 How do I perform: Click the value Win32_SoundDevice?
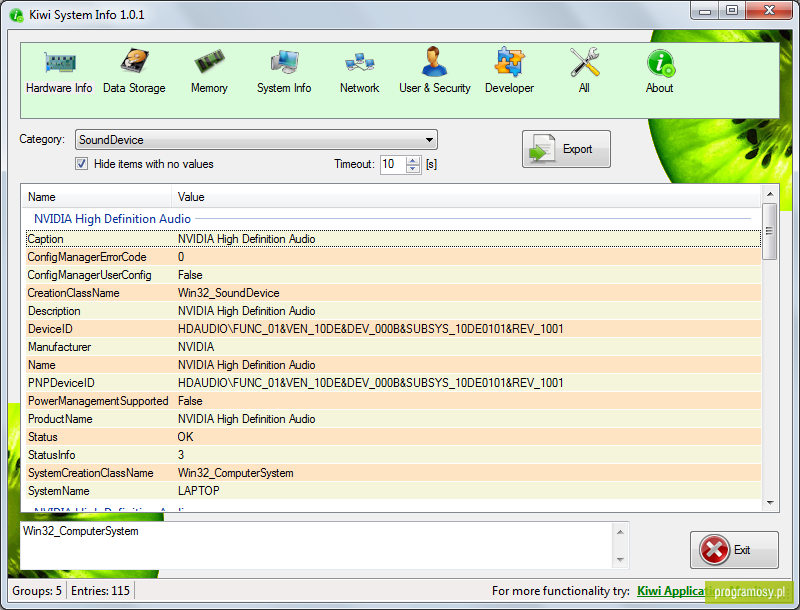point(229,293)
